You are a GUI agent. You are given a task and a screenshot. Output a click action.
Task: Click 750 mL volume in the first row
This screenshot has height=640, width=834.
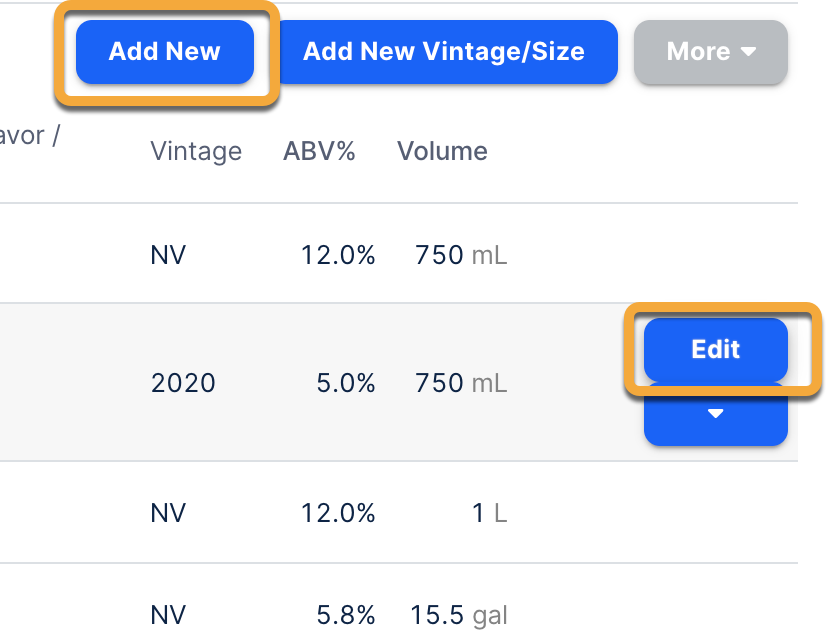point(461,256)
